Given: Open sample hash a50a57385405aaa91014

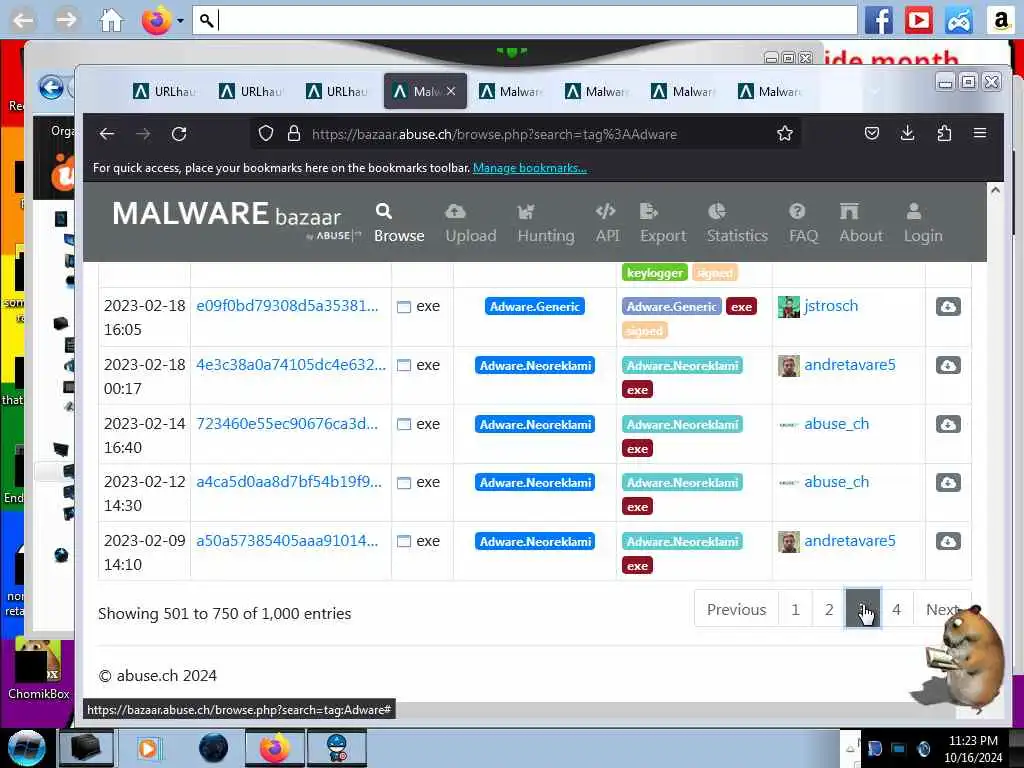Looking at the screenshot, I should tap(287, 541).
